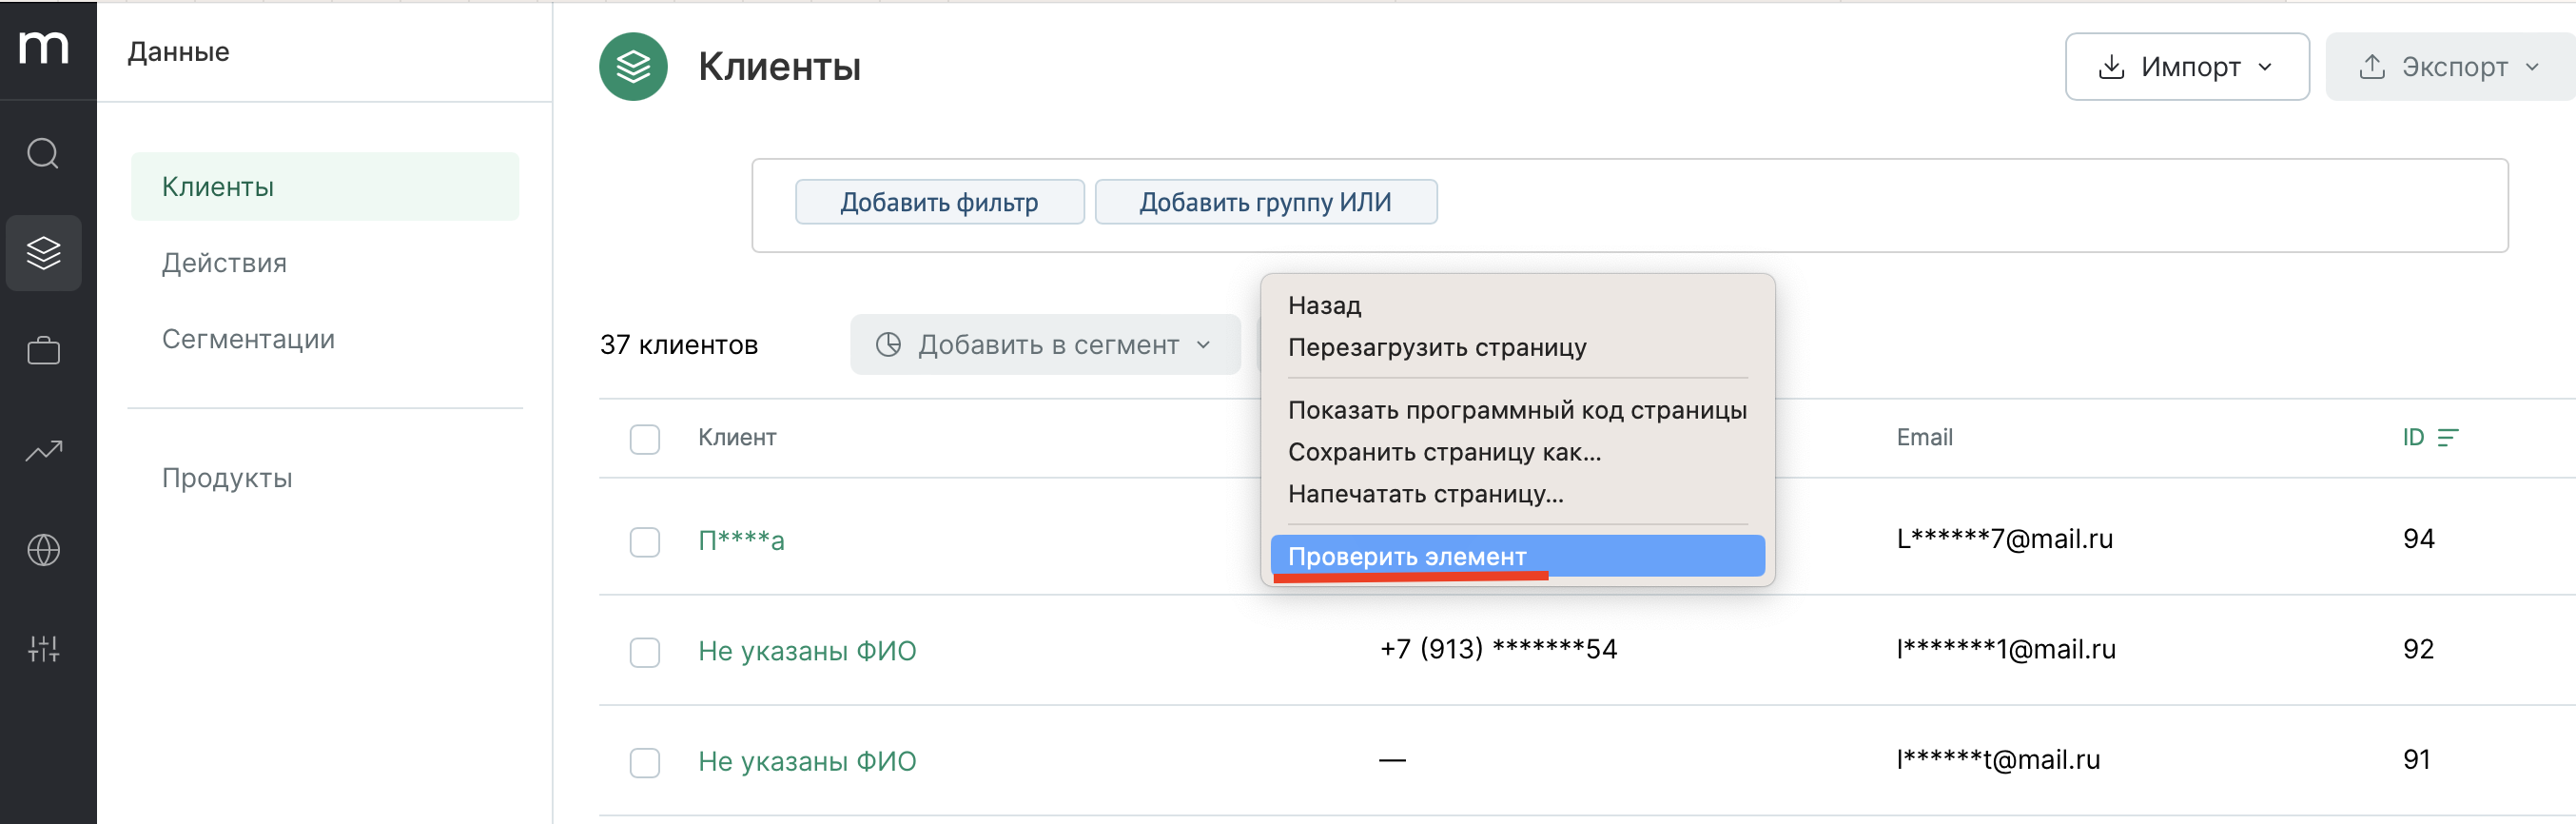
Task: Click the export upload arrow icon
Action: point(2372,66)
